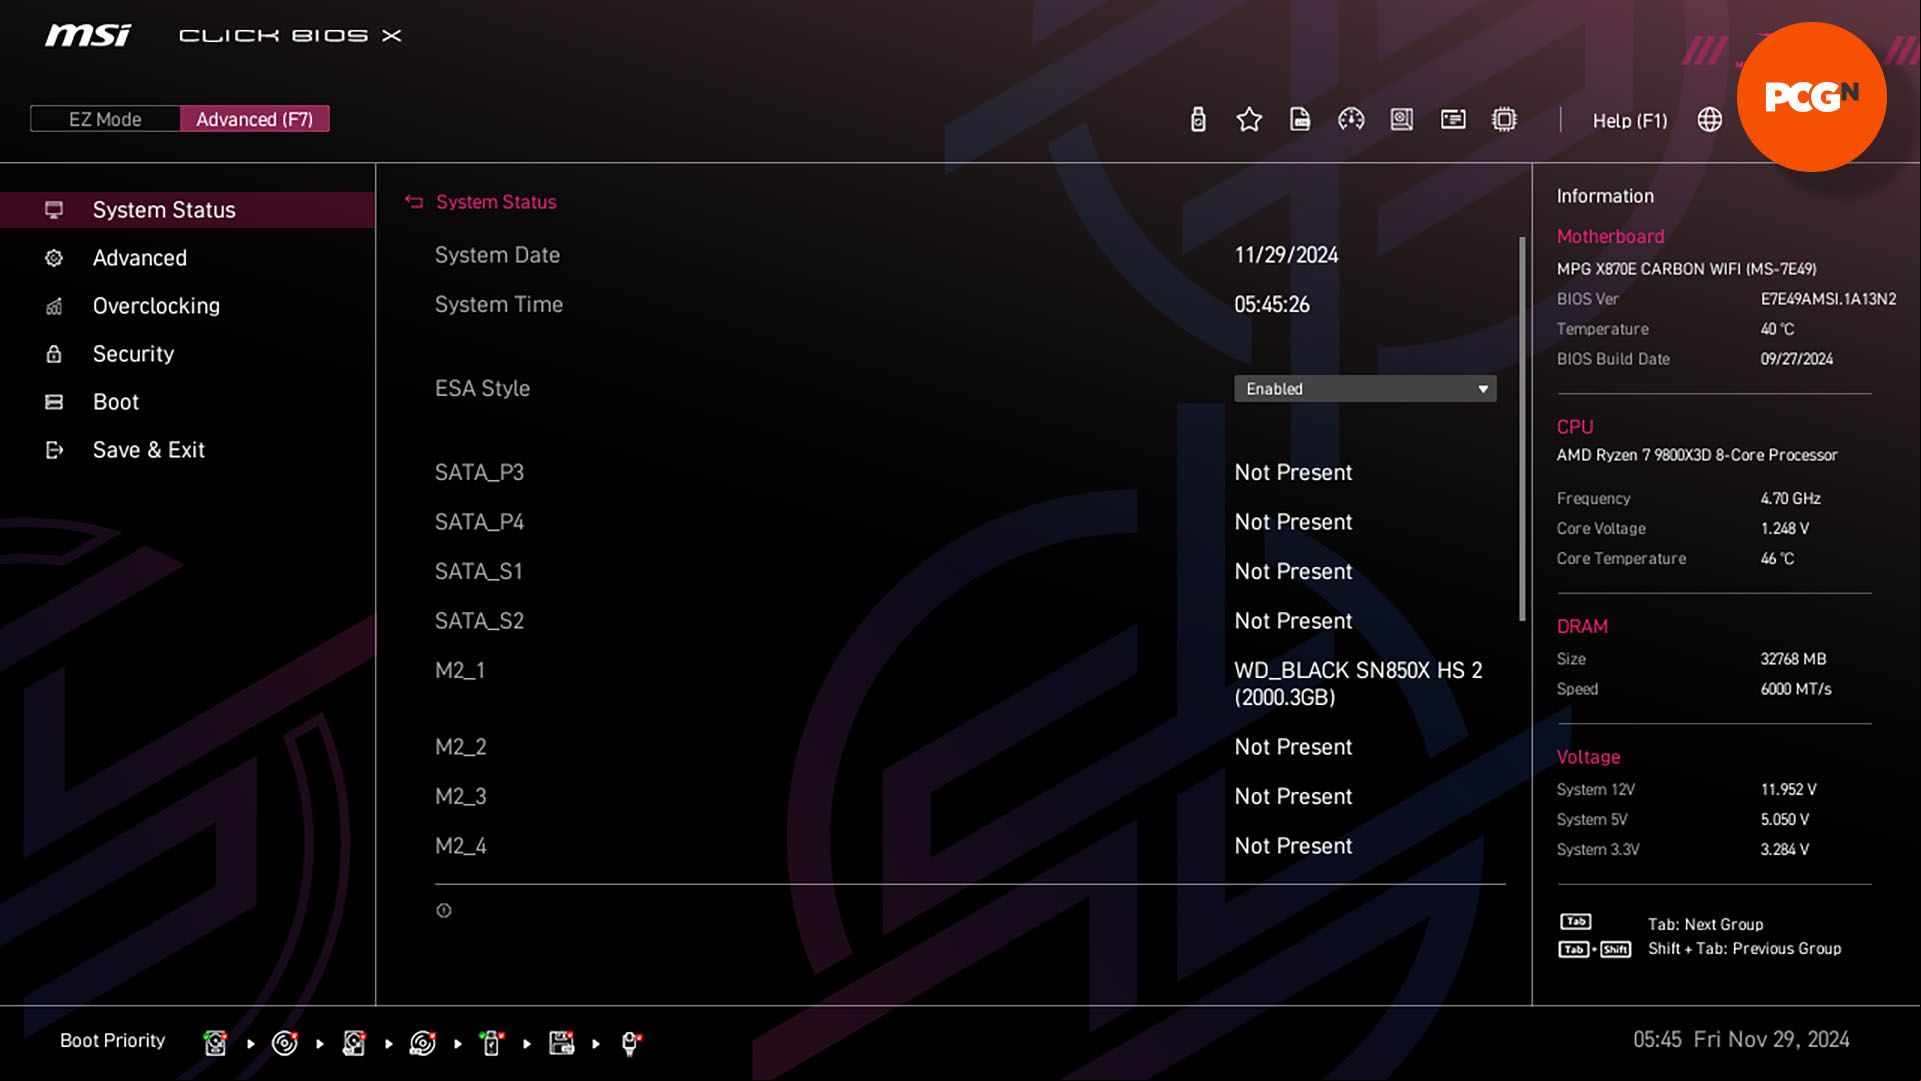Click the Motherboard heading in Information panel
This screenshot has width=1921, height=1081.
click(x=1610, y=237)
